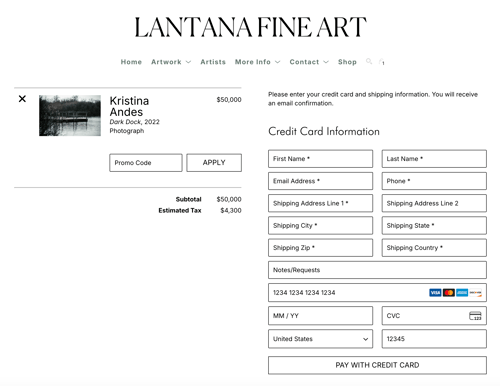Focus the Last Name field
This screenshot has height=386, width=500.
[x=434, y=159]
